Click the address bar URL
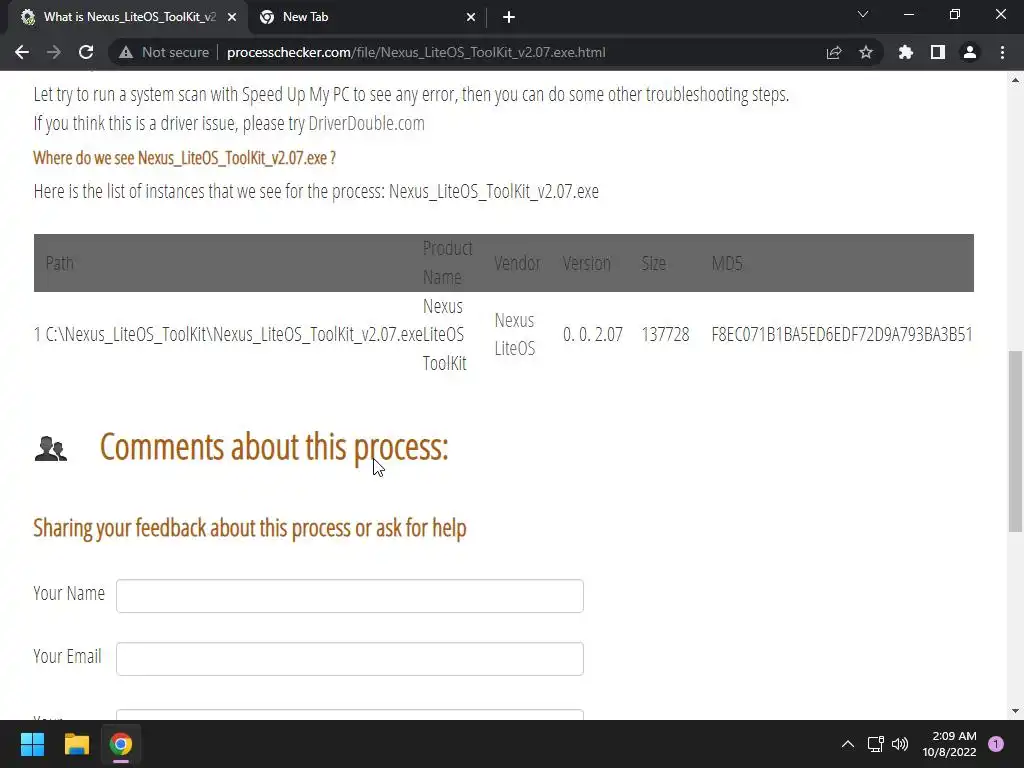 (x=416, y=52)
